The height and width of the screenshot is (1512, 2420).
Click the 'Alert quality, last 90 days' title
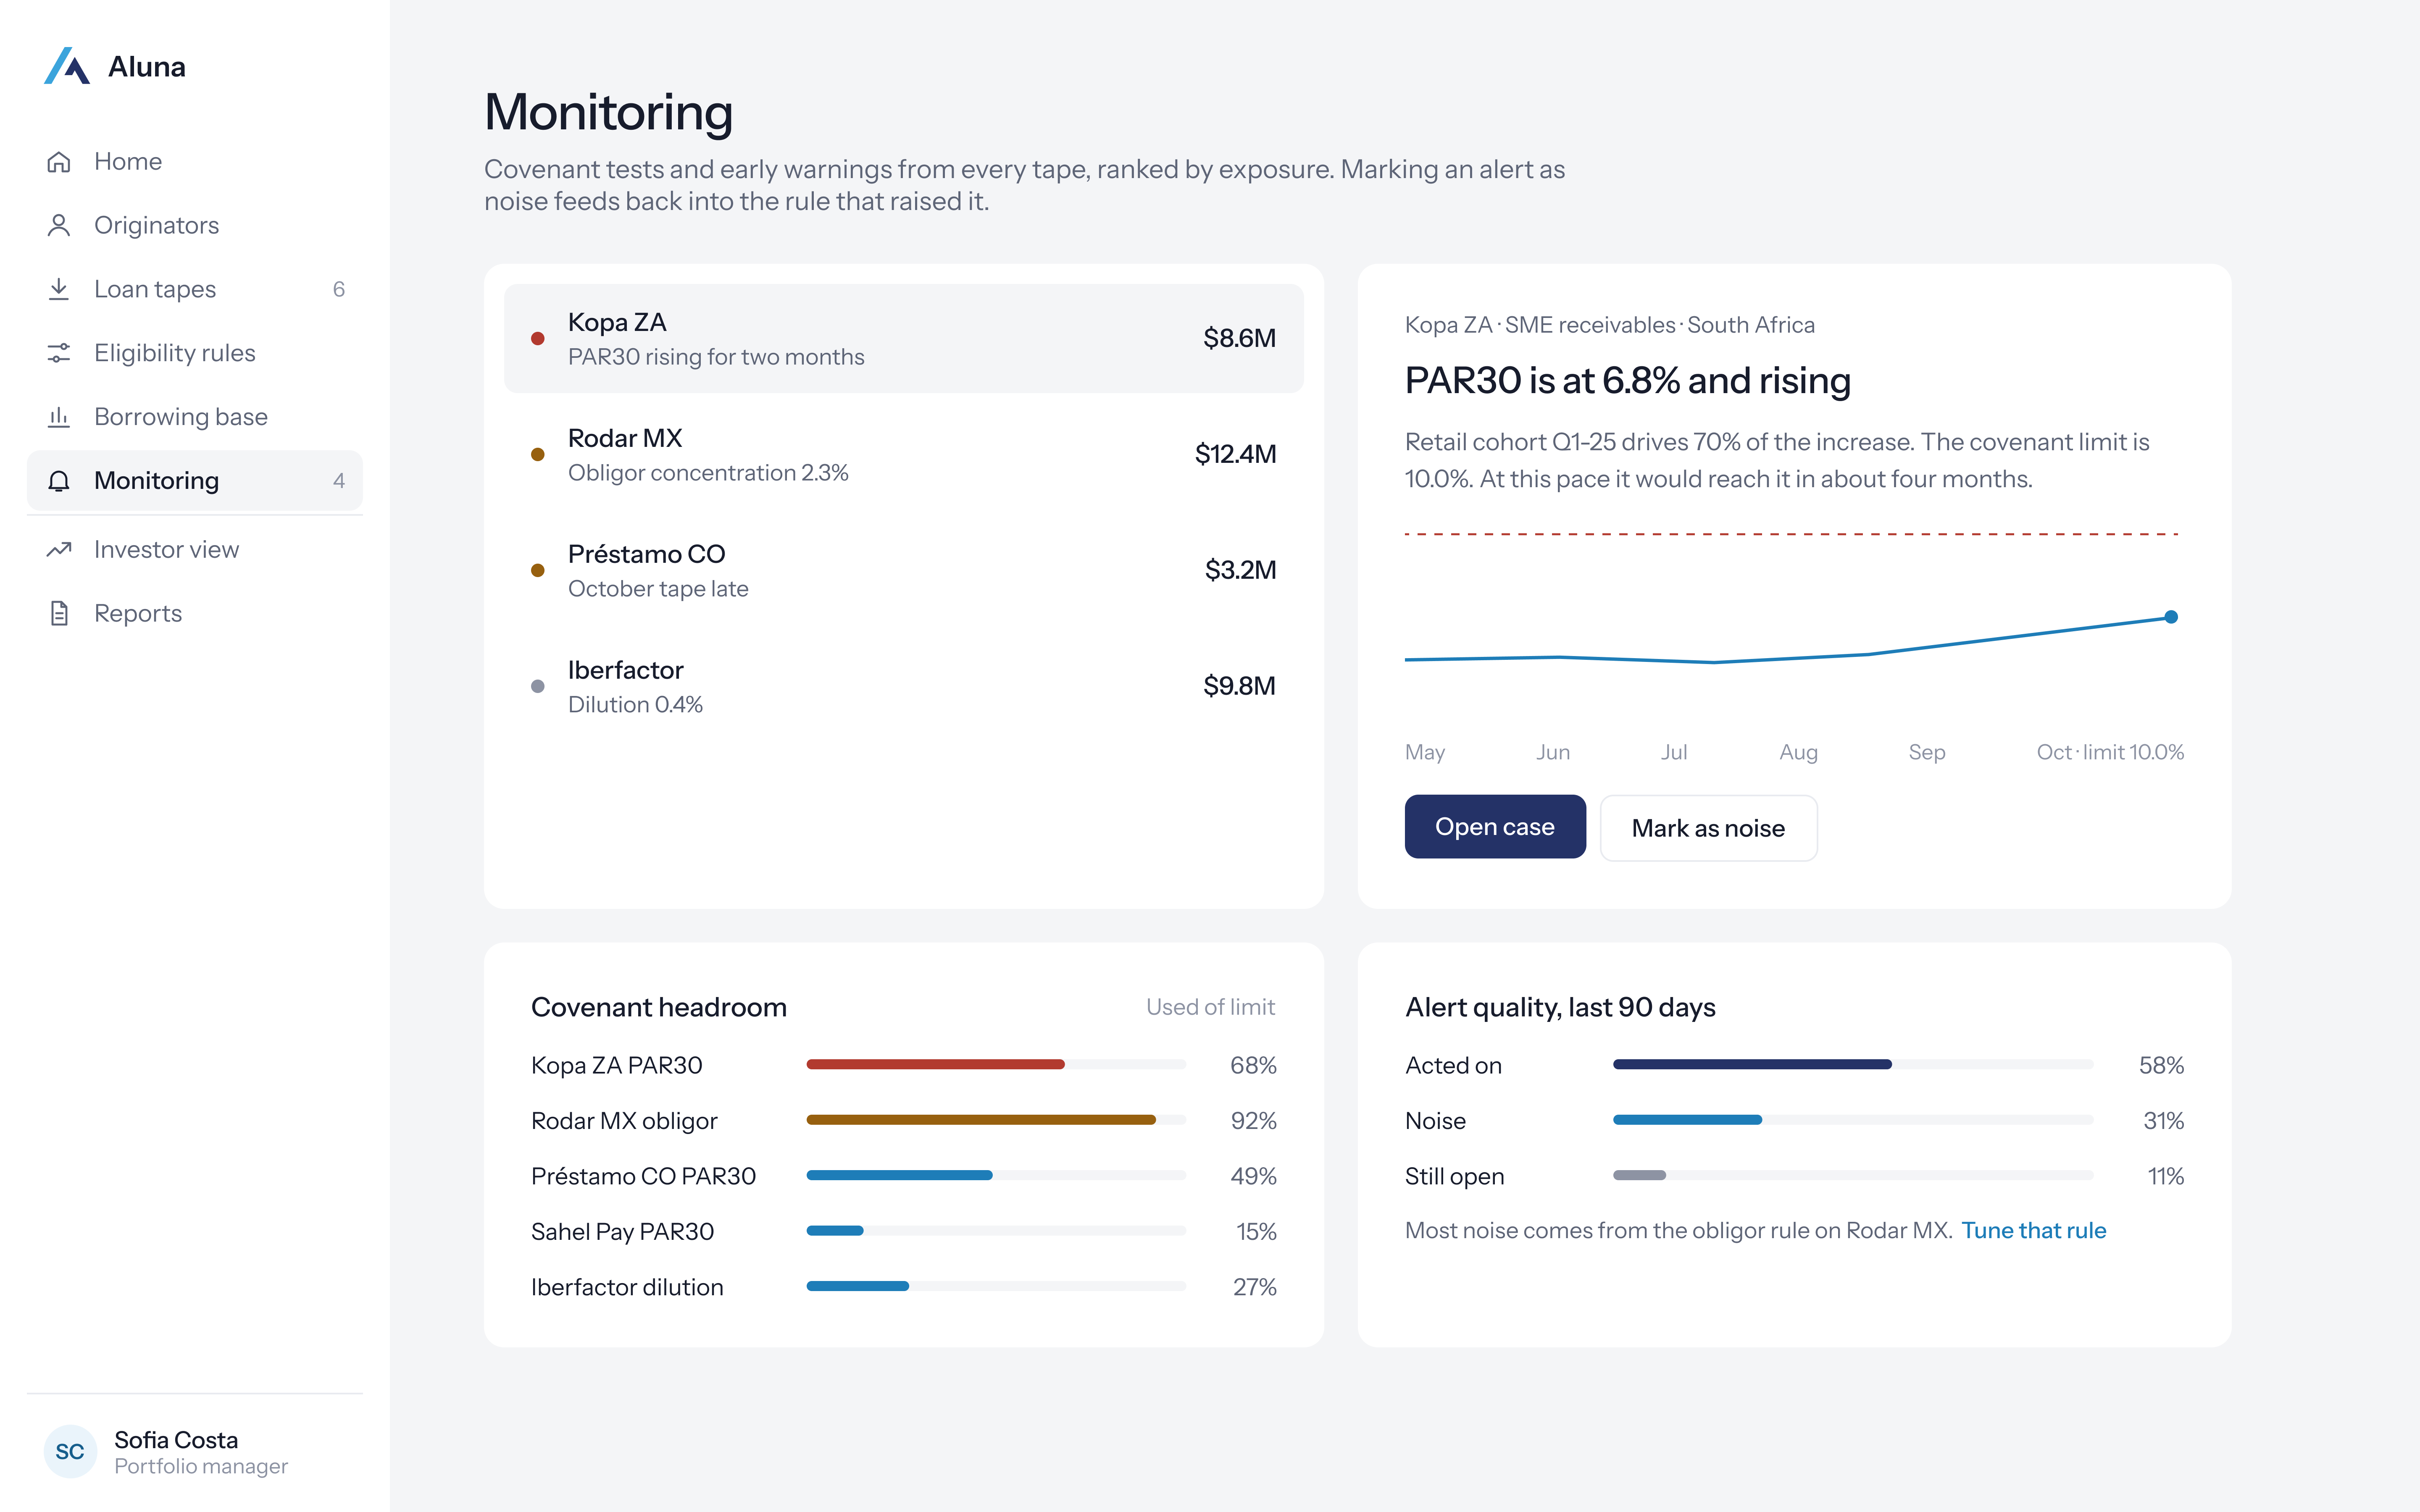coord(1560,1007)
